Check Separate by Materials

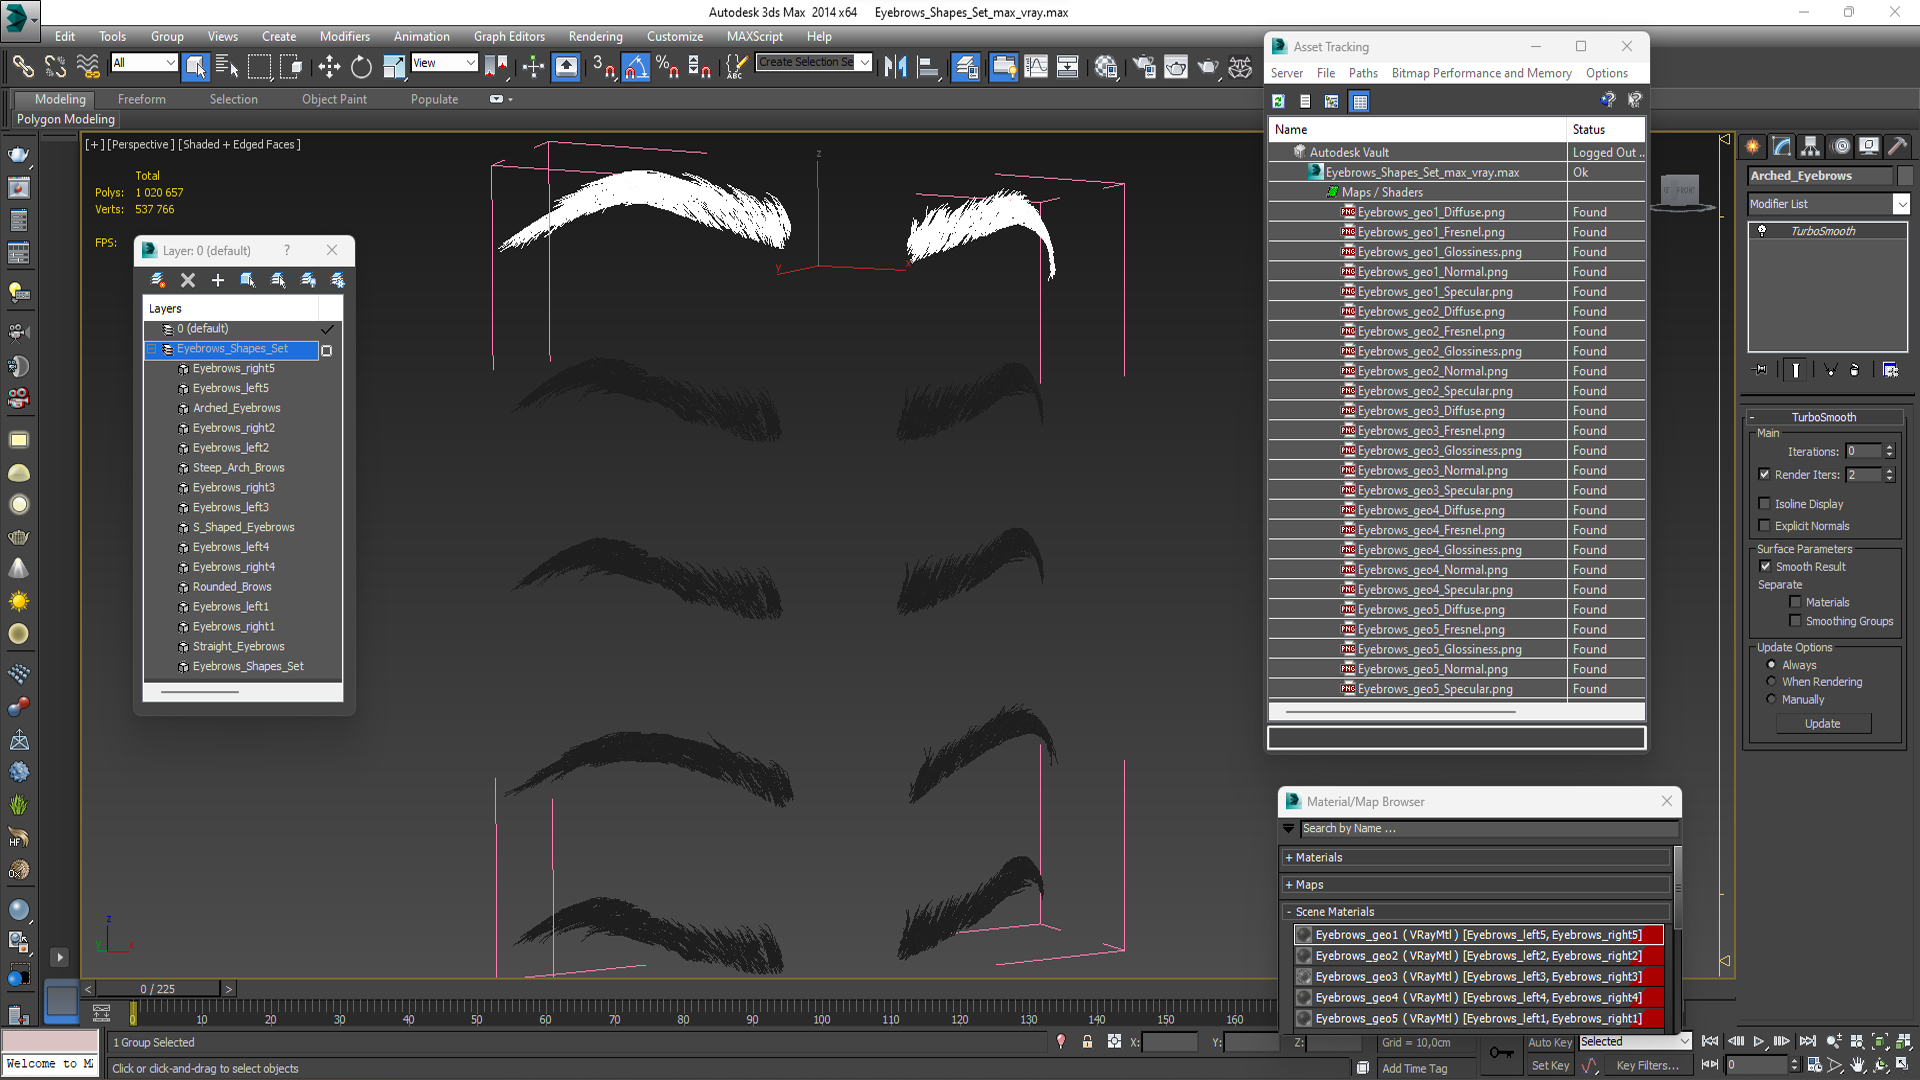tap(1795, 602)
